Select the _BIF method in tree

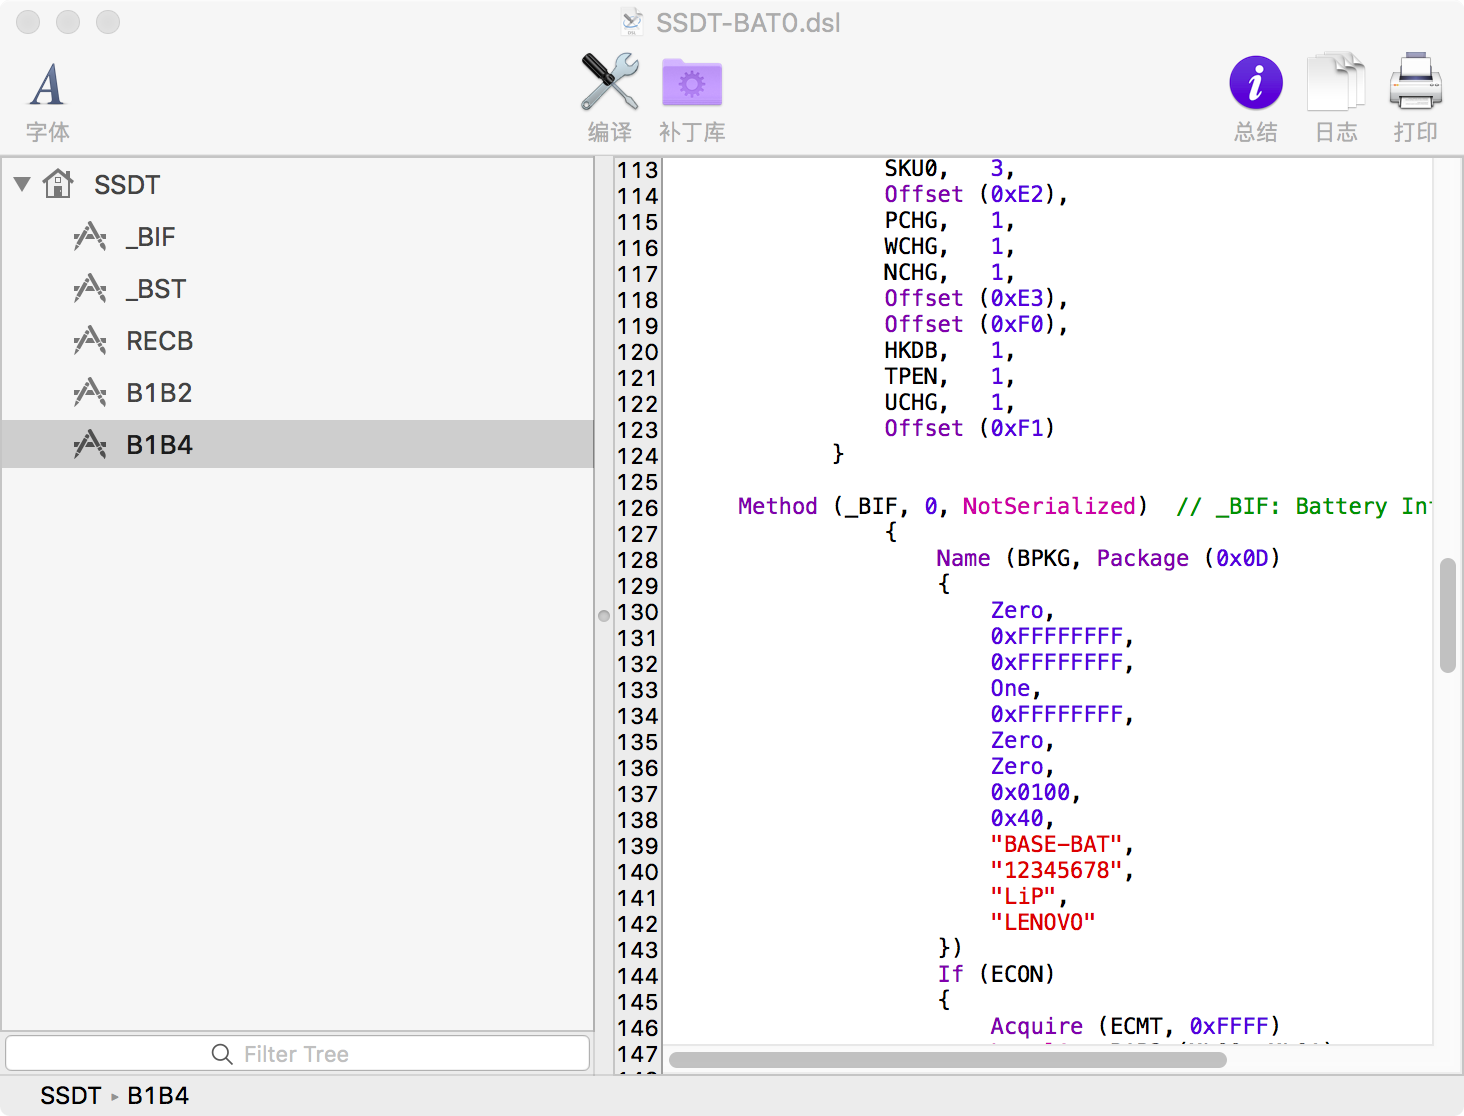pyautogui.click(x=150, y=237)
